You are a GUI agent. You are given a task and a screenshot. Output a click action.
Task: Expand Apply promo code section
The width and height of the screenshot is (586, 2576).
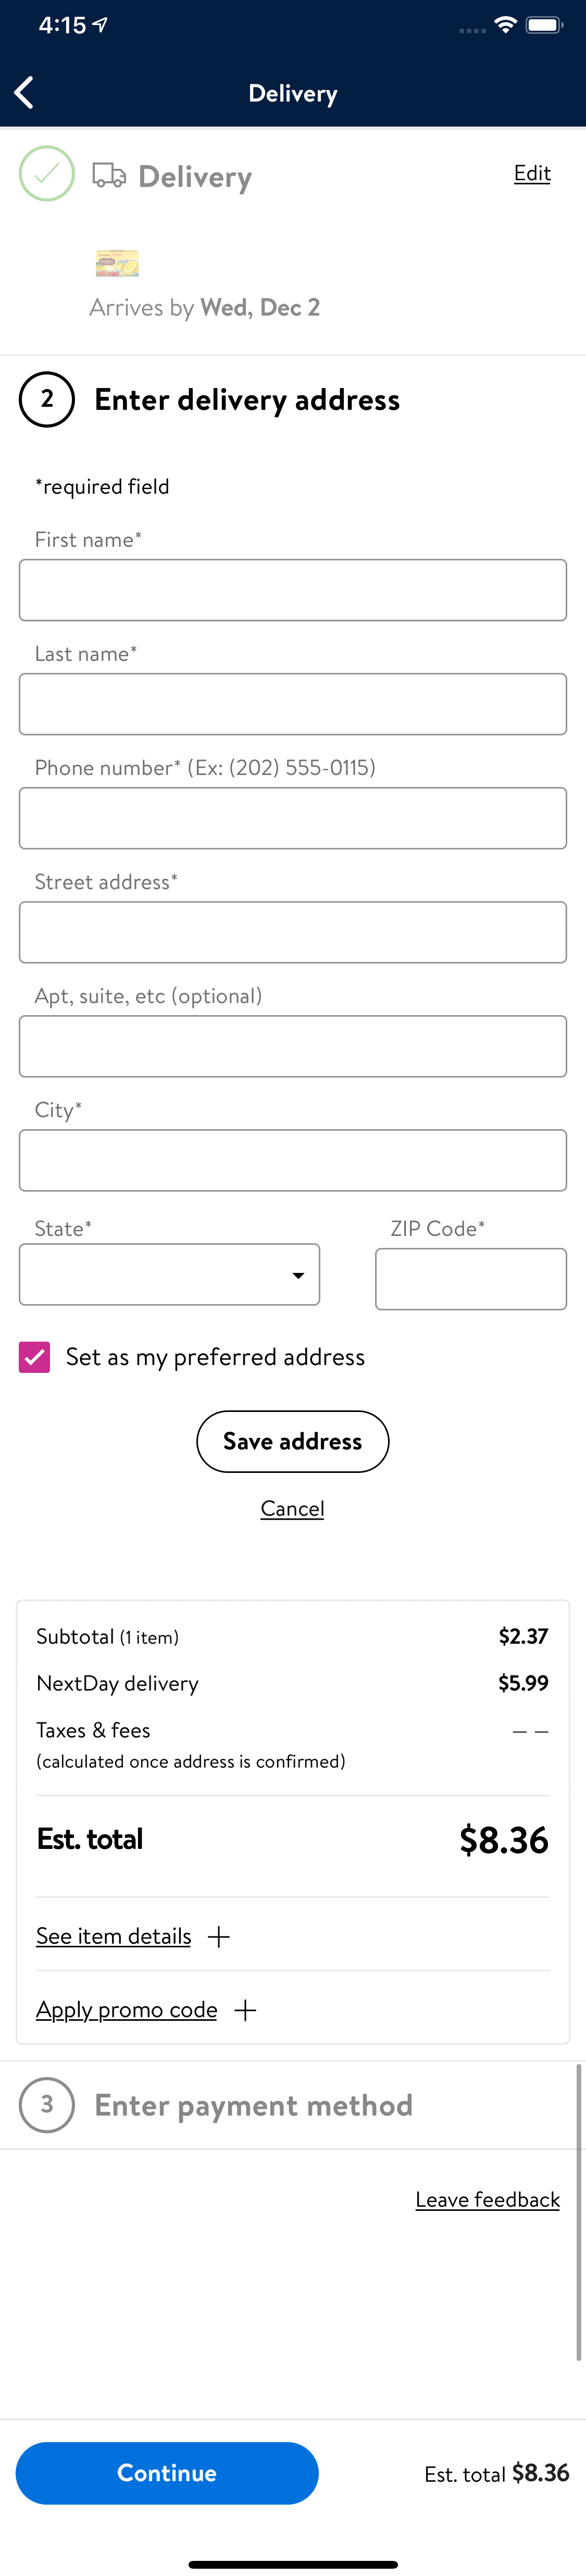126,2009
